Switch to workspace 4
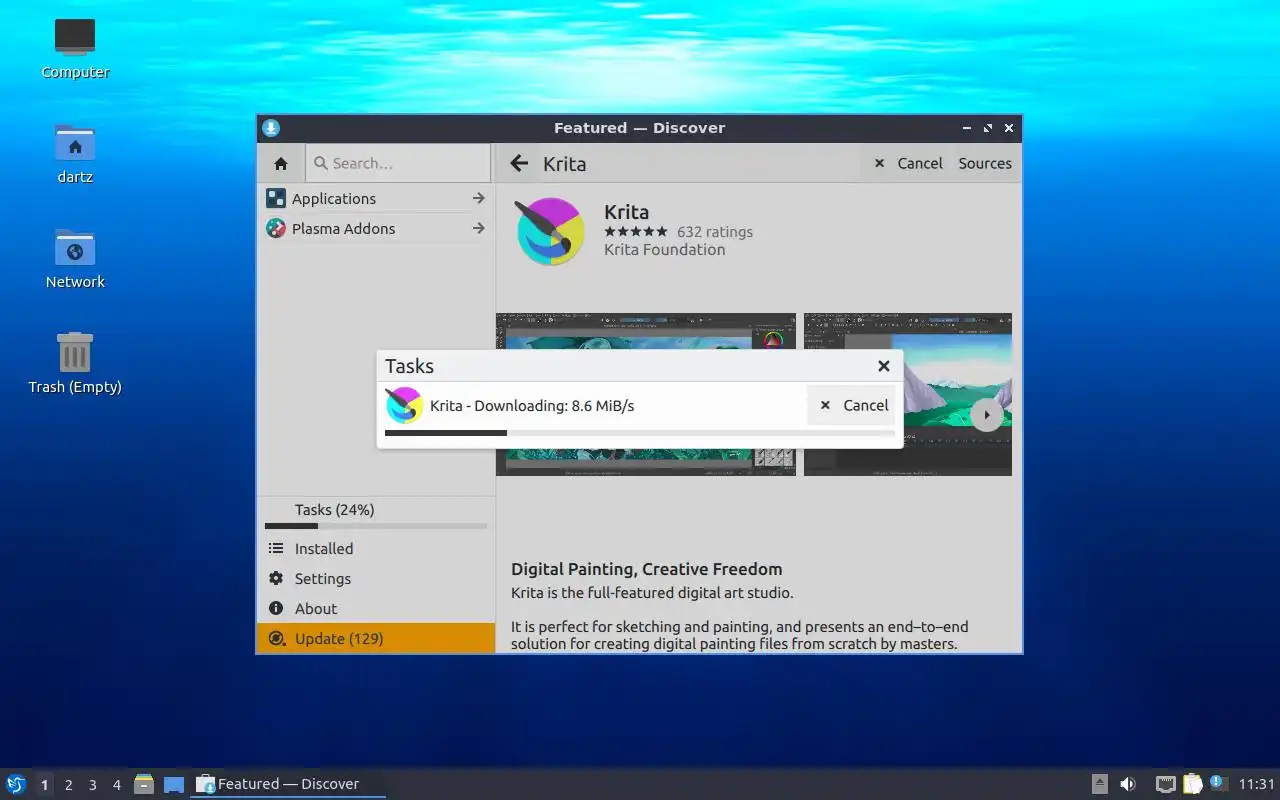The width and height of the screenshot is (1280, 800). point(116,785)
